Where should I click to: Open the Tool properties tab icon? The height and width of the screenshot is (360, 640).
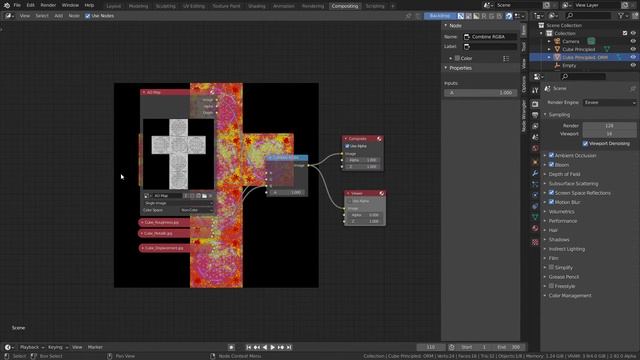(x=535, y=90)
